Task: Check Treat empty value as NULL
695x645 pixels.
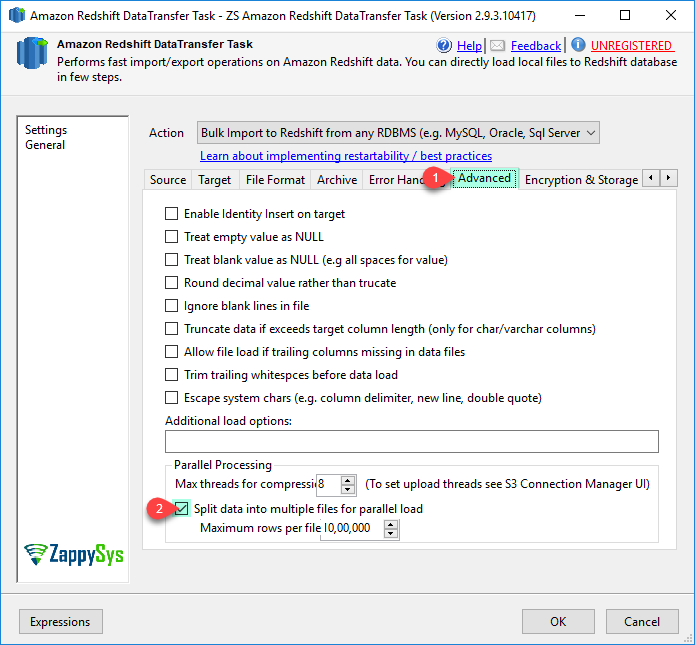Action: point(171,237)
